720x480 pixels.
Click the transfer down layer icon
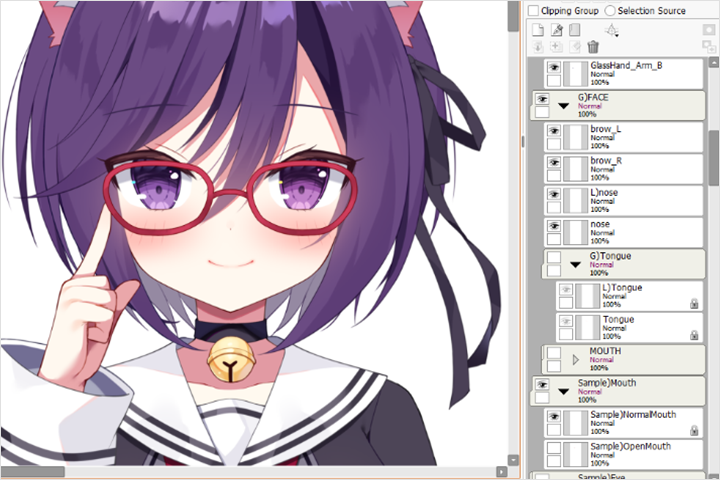pos(538,46)
